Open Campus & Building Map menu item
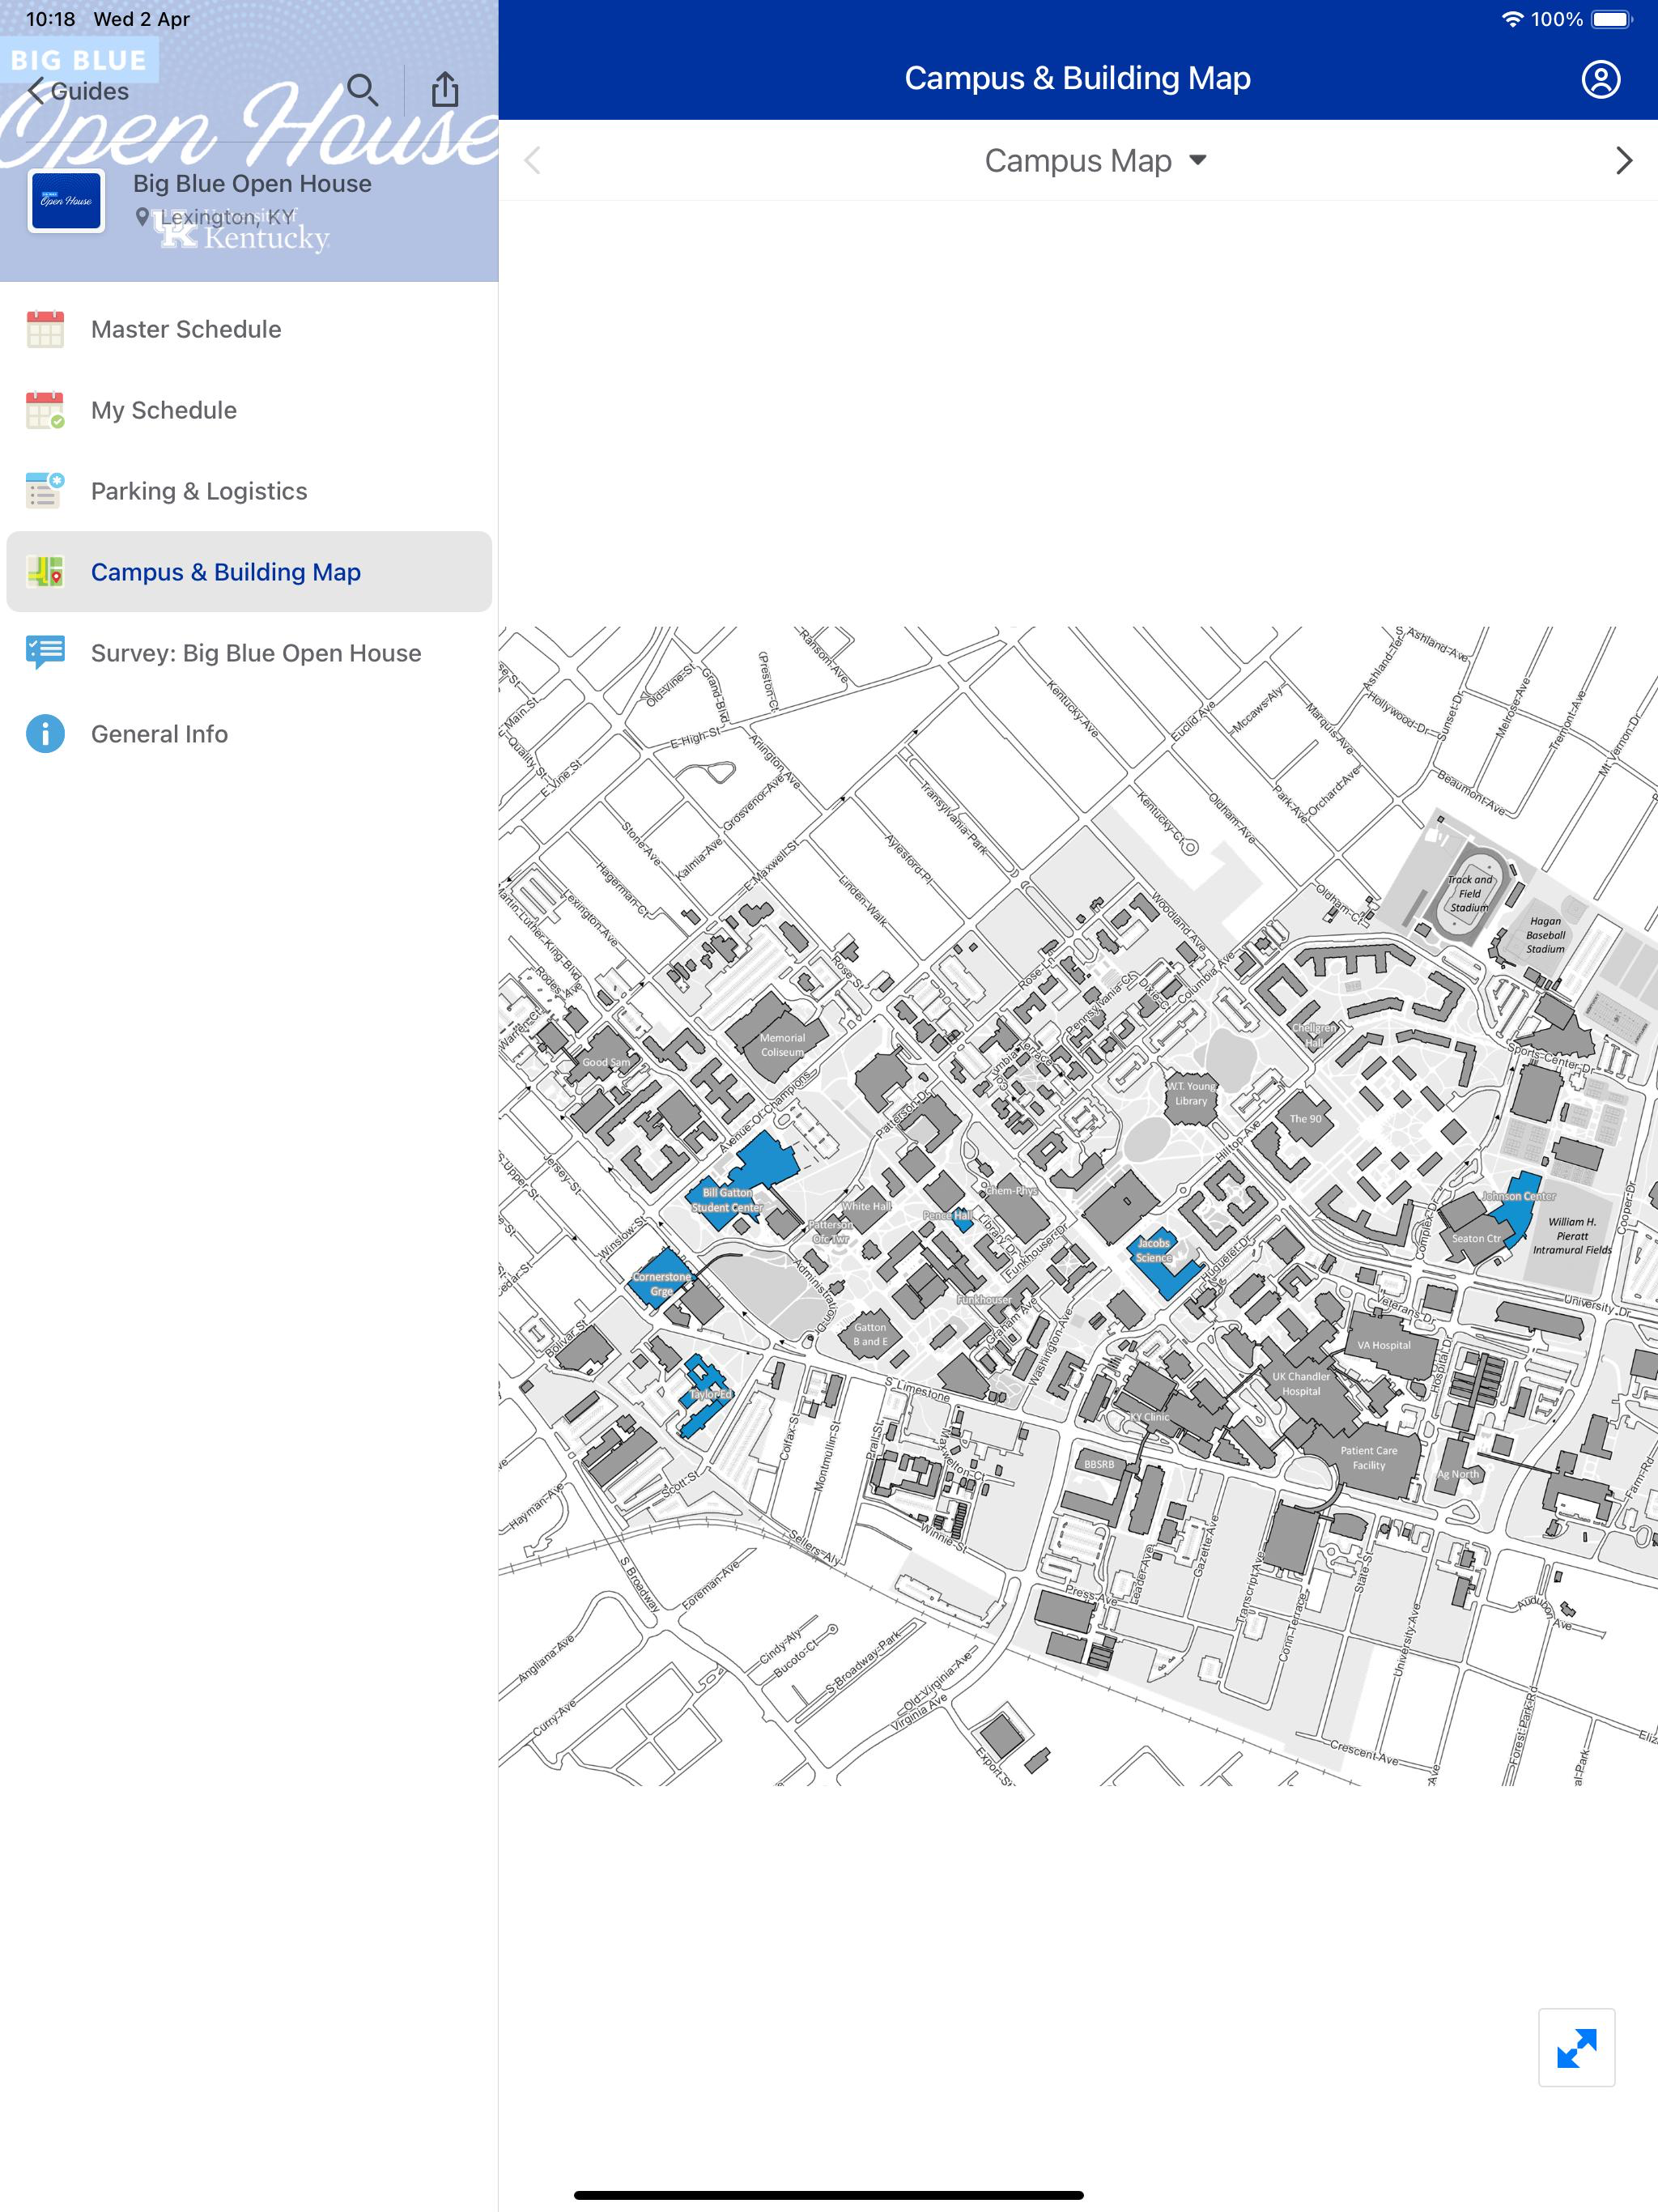The image size is (1658, 2212). click(226, 572)
